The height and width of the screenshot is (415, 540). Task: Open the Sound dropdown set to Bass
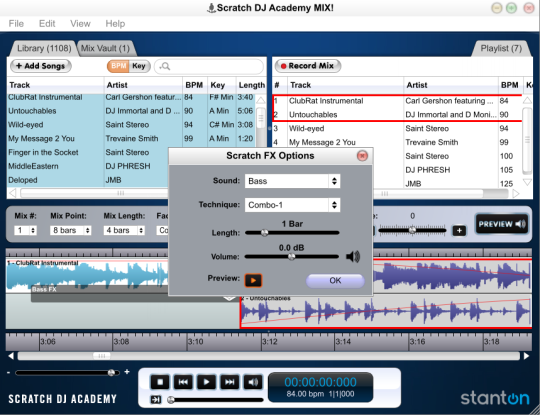point(292,181)
